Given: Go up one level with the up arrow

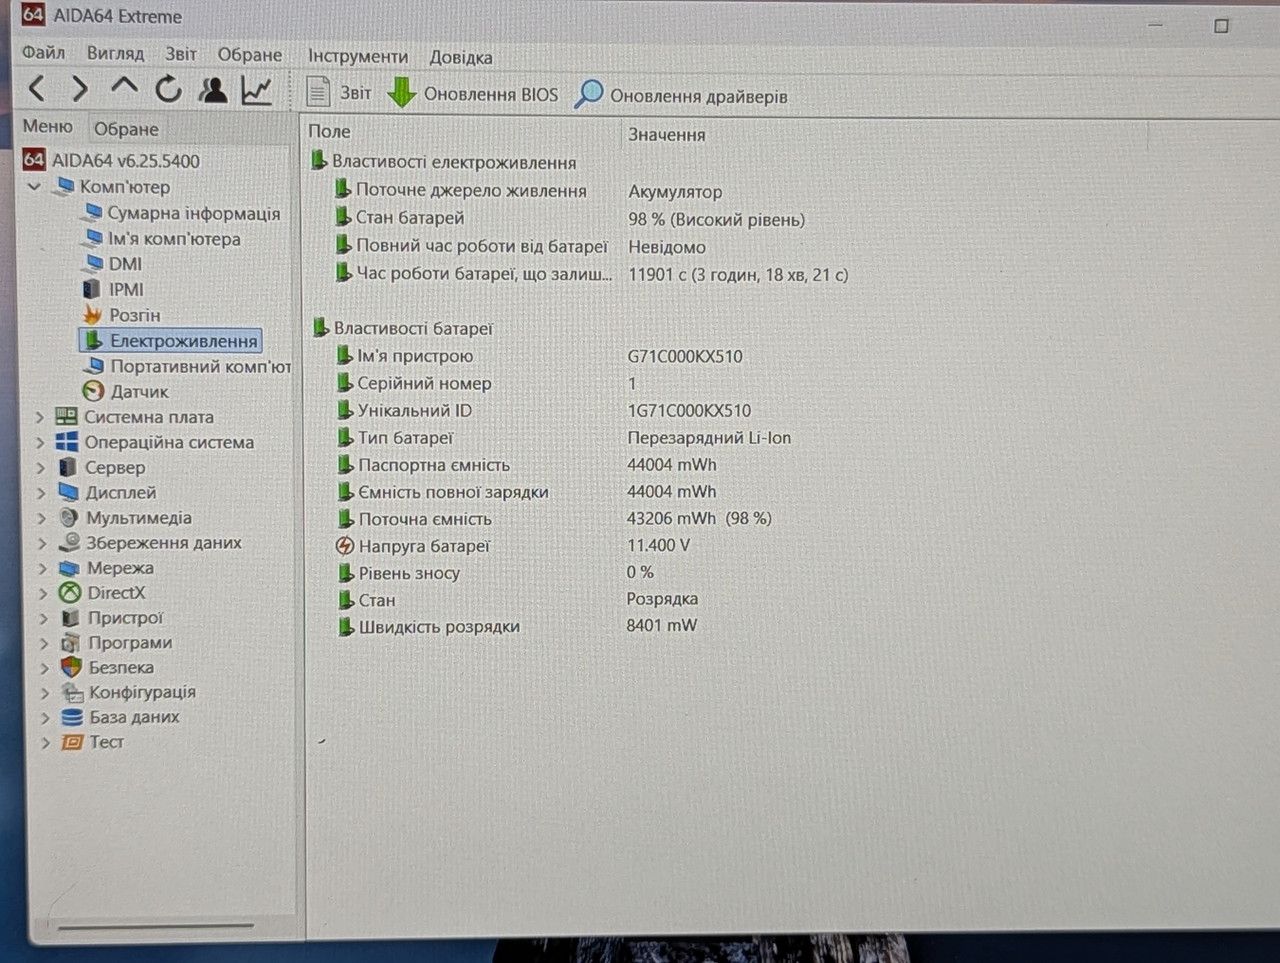Looking at the screenshot, I should [124, 87].
